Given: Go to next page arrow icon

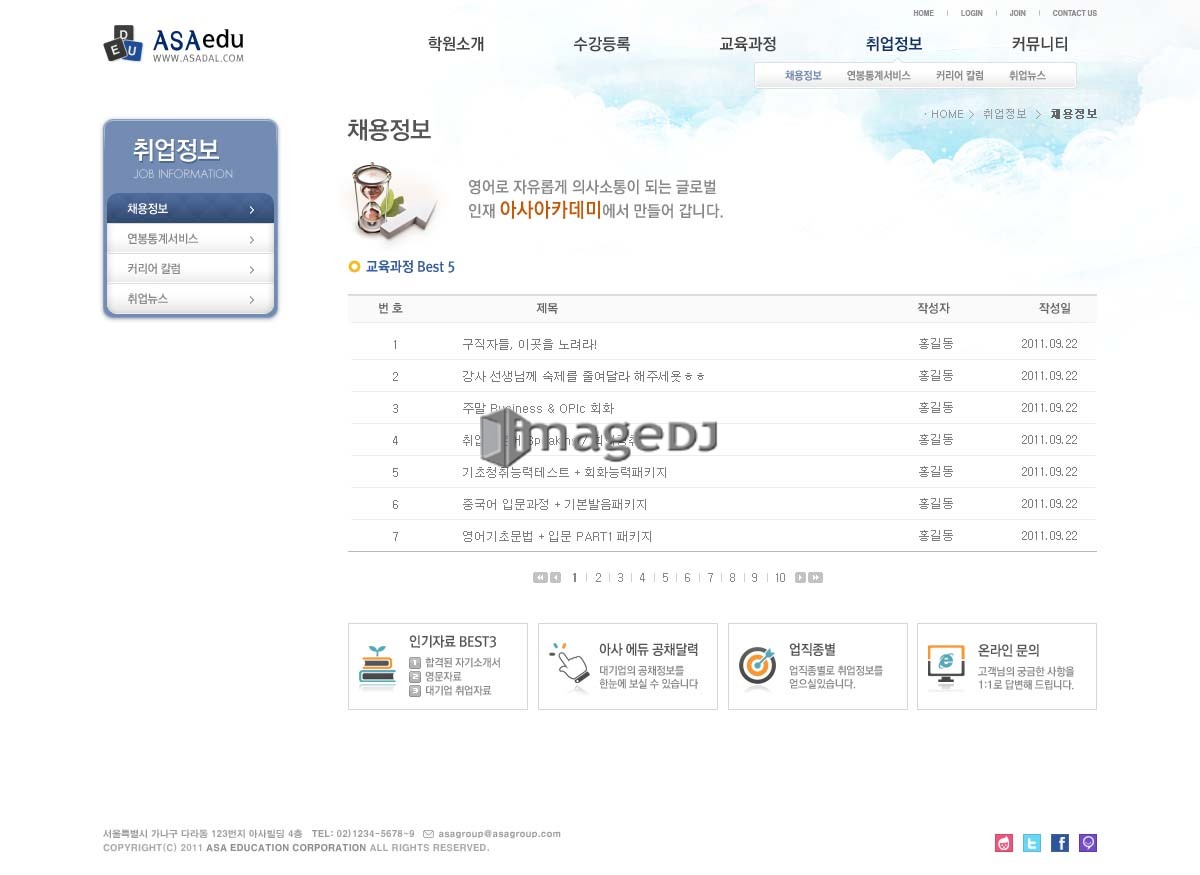Looking at the screenshot, I should [x=800, y=577].
